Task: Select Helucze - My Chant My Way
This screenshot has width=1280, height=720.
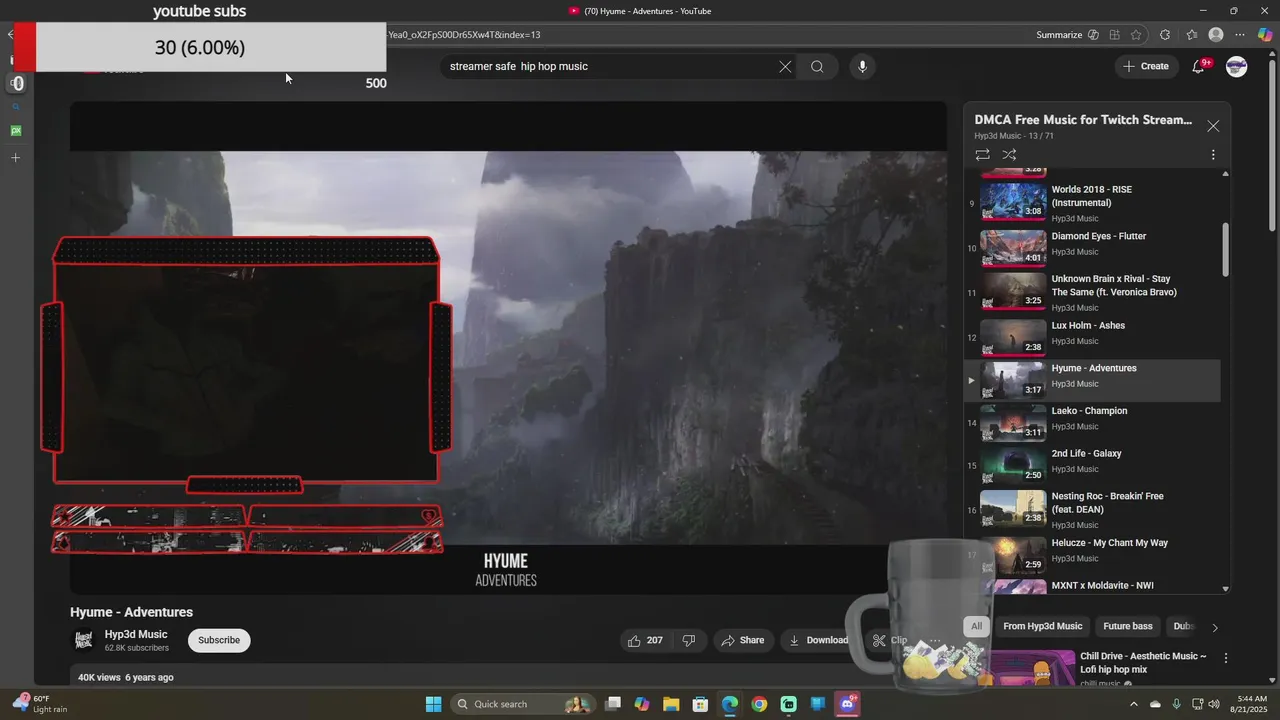Action: 1092,554
